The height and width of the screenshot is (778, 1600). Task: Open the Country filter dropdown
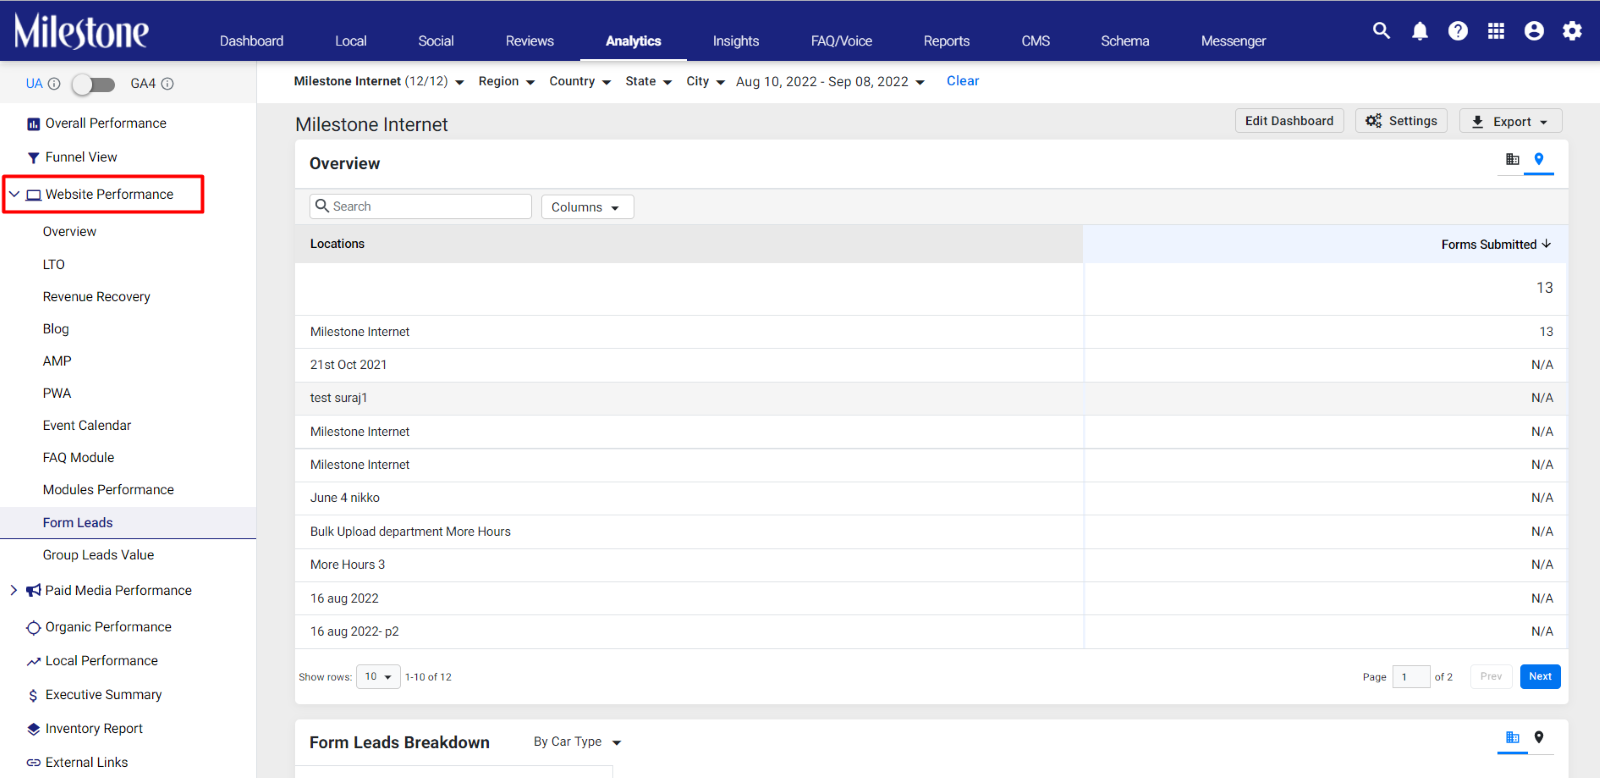(580, 82)
